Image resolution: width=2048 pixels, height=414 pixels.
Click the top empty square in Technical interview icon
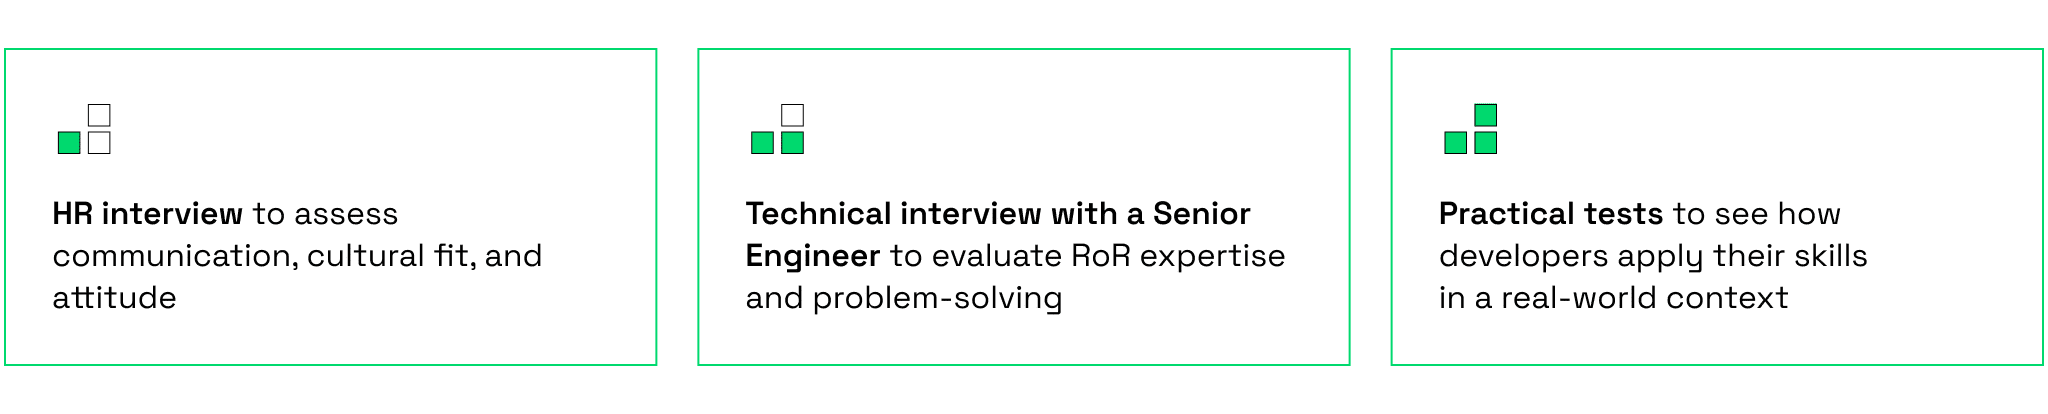792,115
